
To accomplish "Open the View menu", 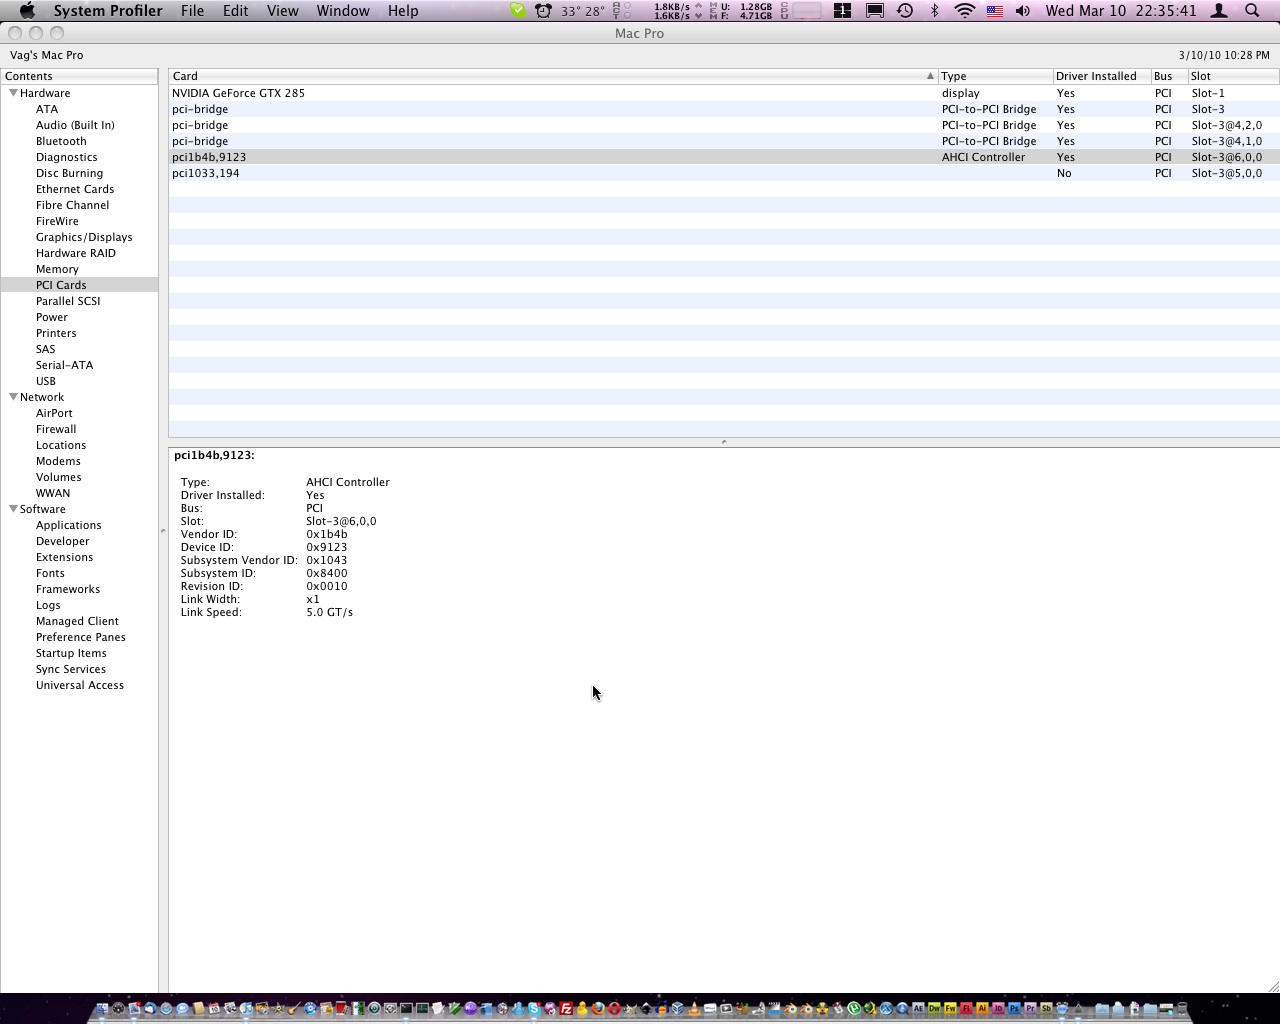I will (283, 11).
